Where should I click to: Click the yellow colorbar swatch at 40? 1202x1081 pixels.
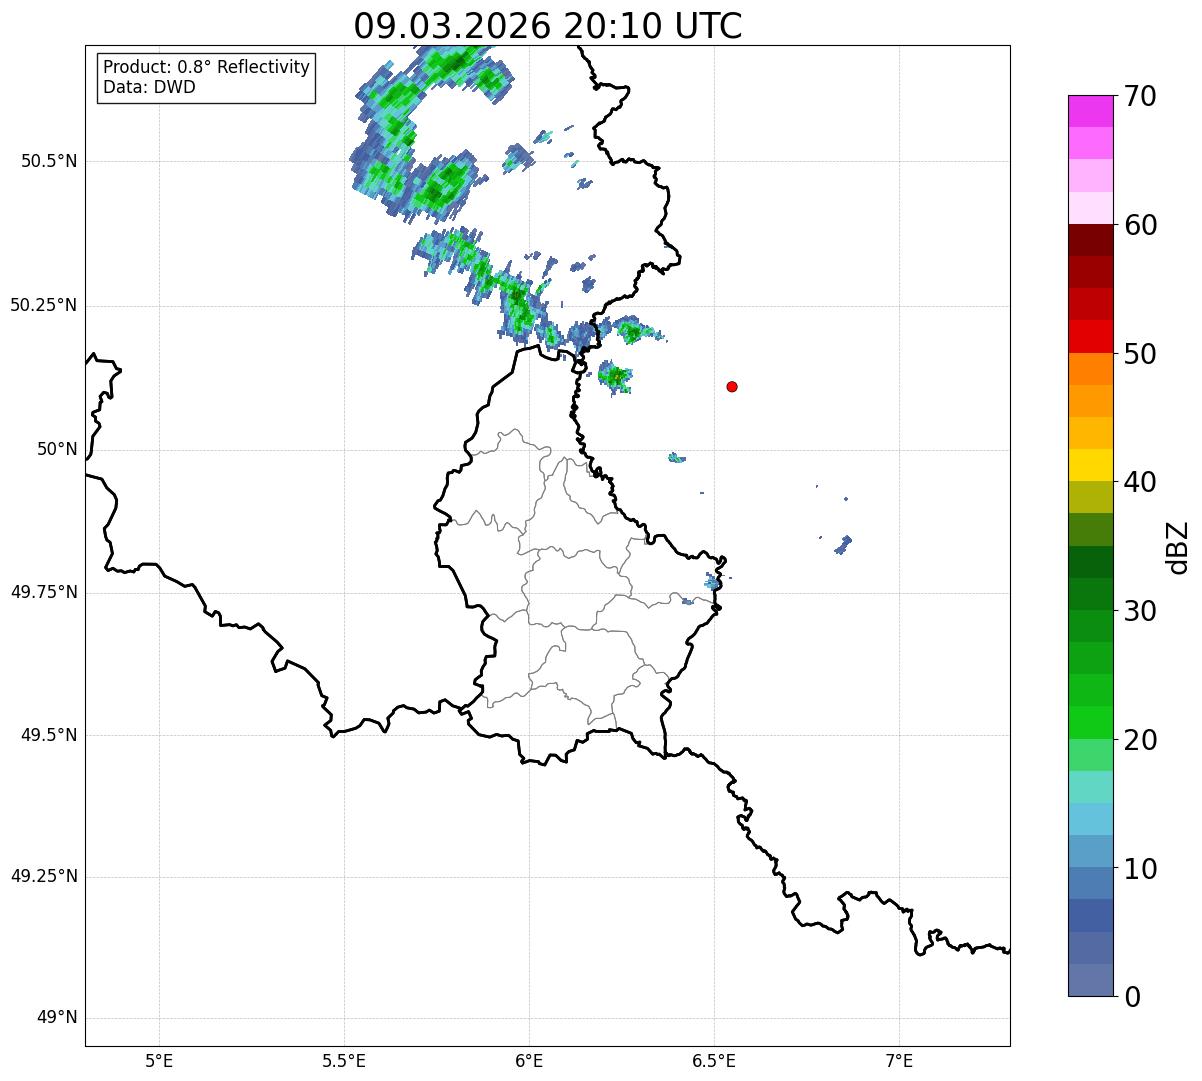coord(1090,466)
